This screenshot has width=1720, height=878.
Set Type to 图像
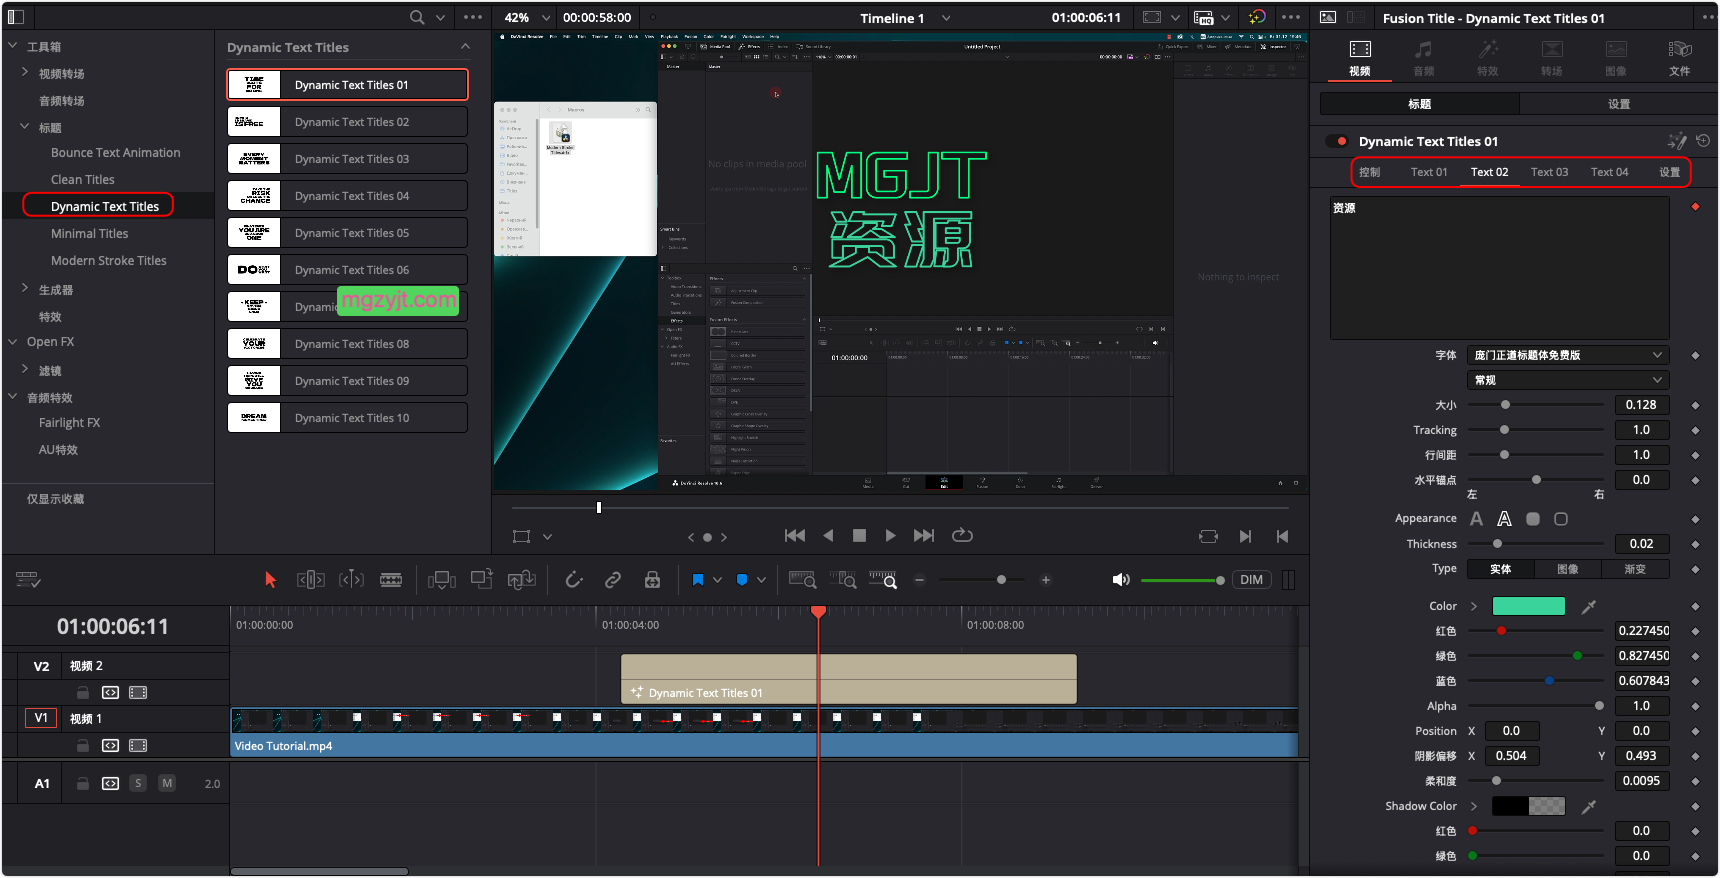click(x=1567, y=569)
